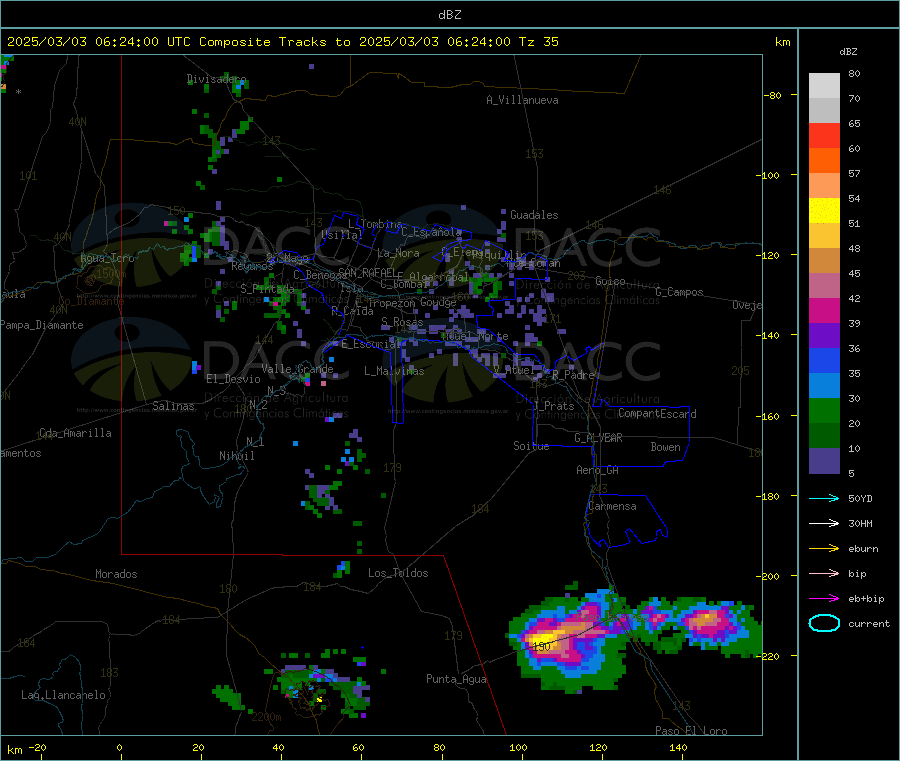Viewport: 900px width, 761px height.
Task: Click the 'Carmensa' map label
Action: 612,506
